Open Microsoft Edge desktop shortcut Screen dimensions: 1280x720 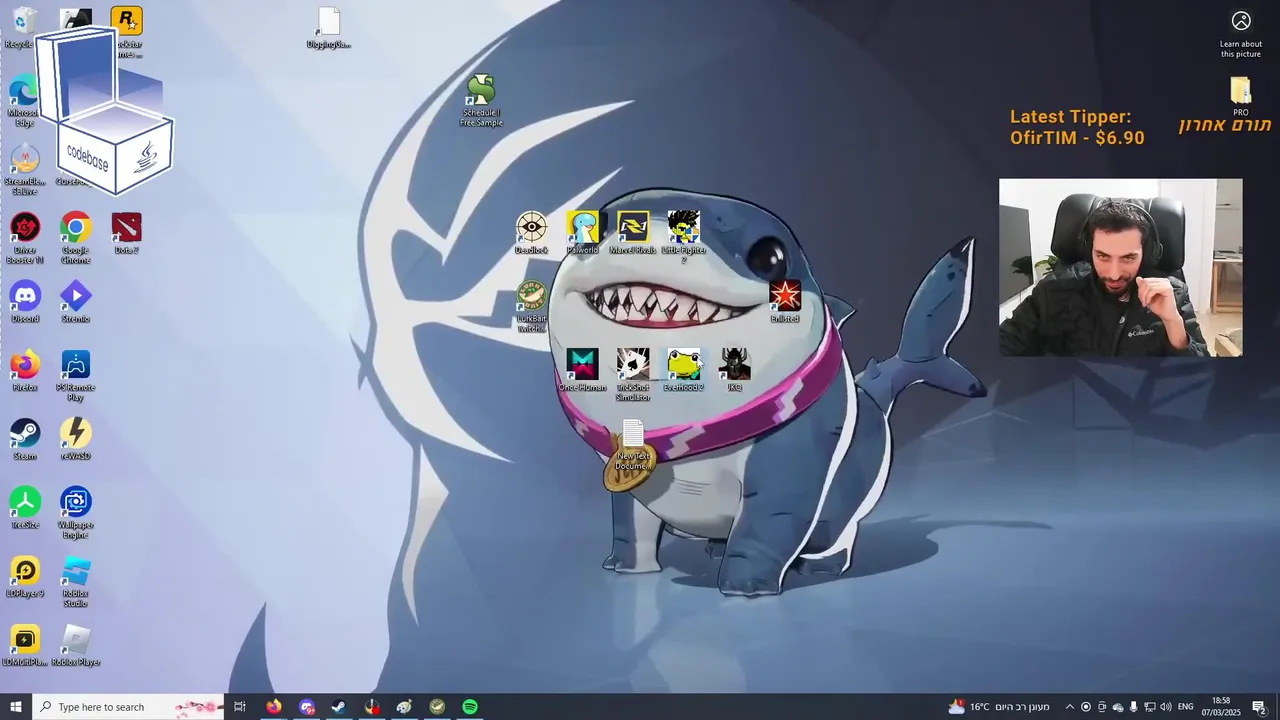(x=24, y=102)
